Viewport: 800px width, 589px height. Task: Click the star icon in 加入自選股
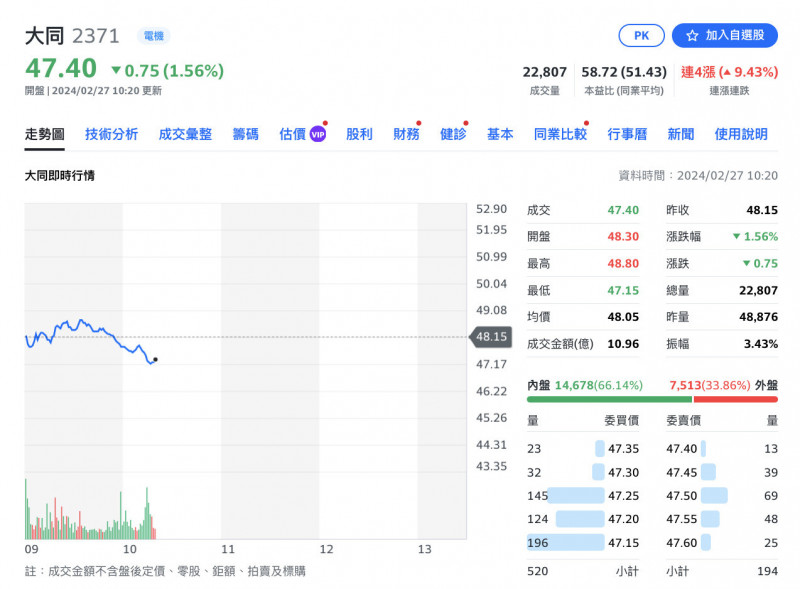tap(692, 36)
